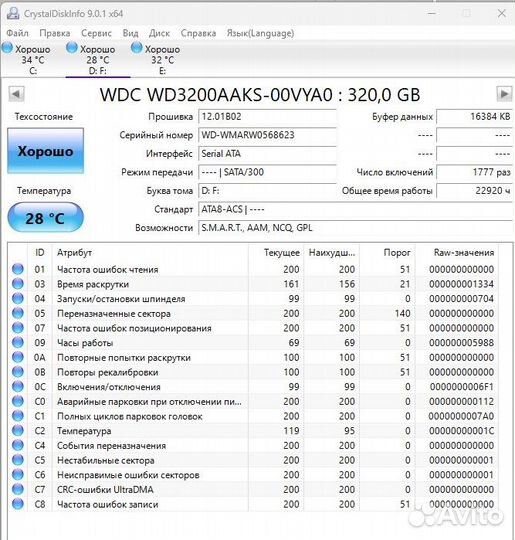
Task: Click the Текущее column header
Action: 276,253
